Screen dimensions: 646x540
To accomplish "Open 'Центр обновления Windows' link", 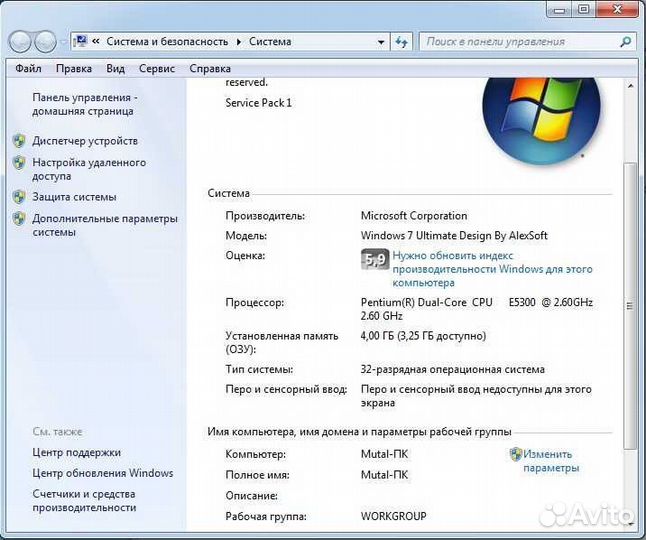I will [103, 473].
